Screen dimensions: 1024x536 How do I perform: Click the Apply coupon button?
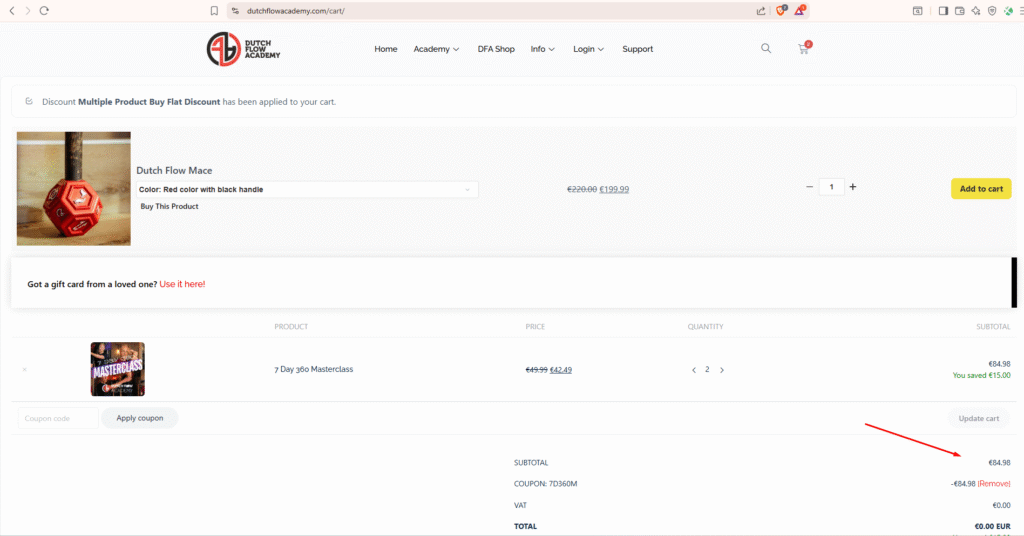tap(140, 418)
